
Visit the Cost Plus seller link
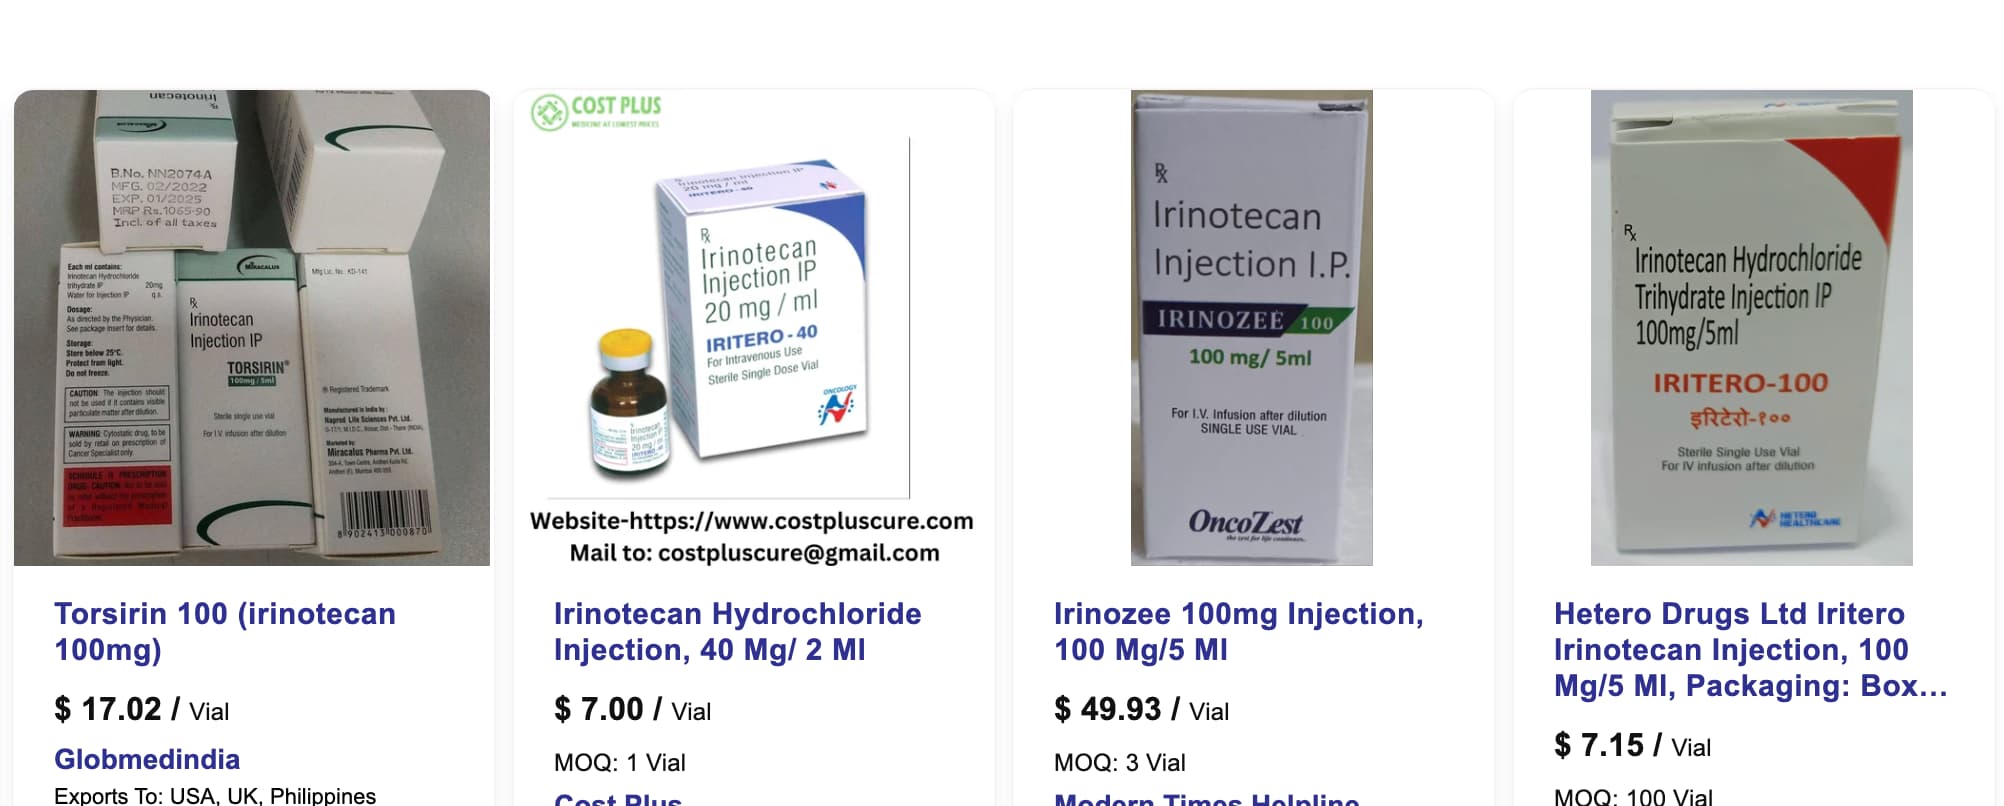pyautogui.click(x=618, y=799)
